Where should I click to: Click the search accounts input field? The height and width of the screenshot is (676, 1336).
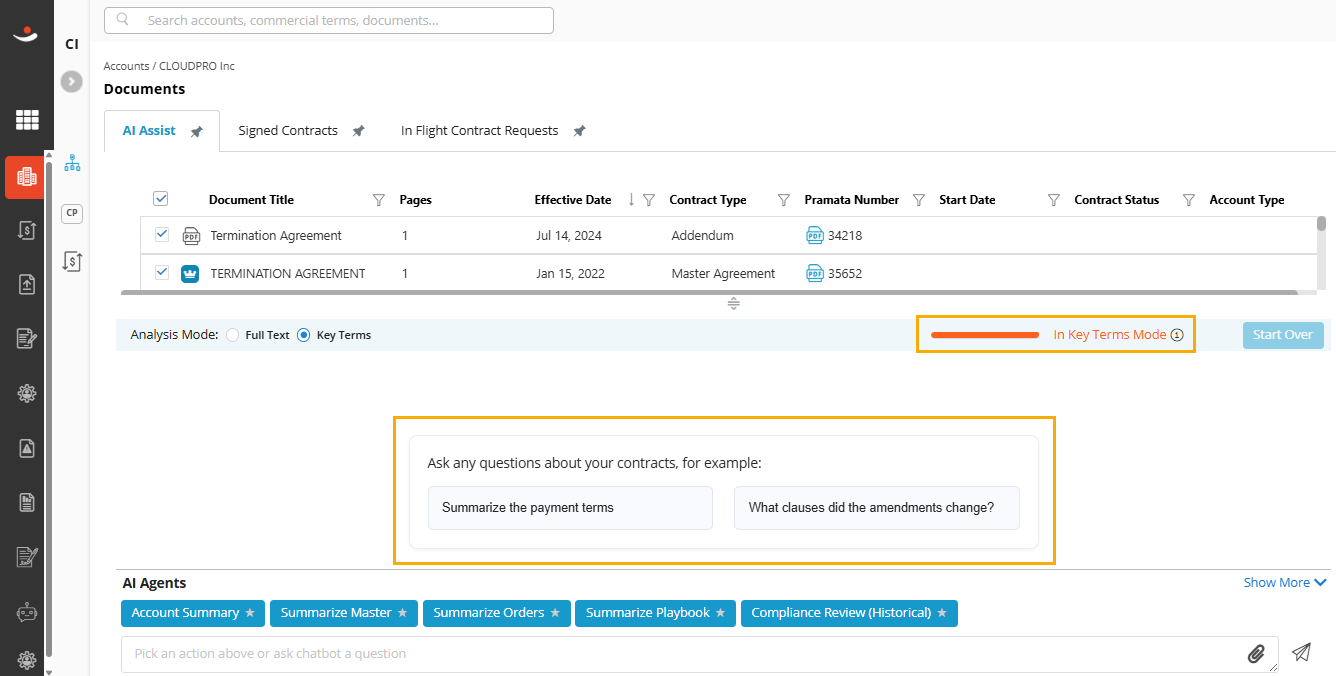[x=329, y=20]
